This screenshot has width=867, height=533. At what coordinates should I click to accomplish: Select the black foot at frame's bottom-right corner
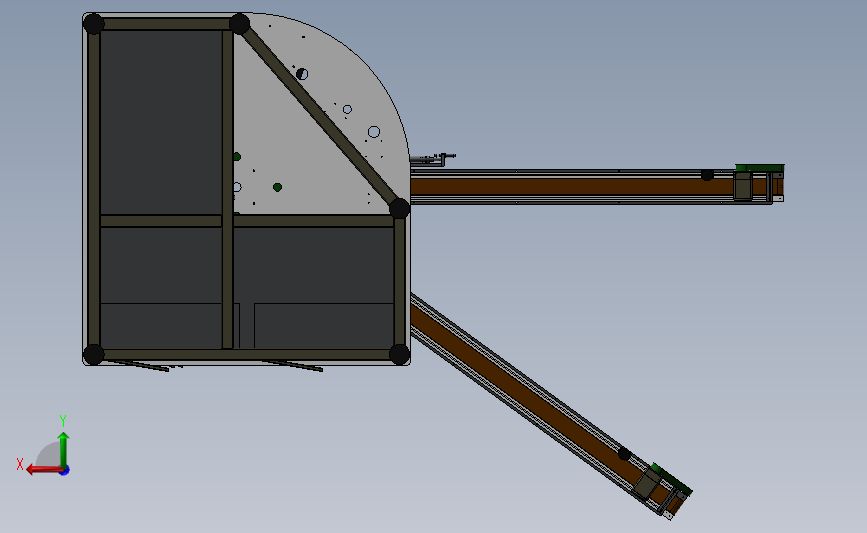coord(399,354)
